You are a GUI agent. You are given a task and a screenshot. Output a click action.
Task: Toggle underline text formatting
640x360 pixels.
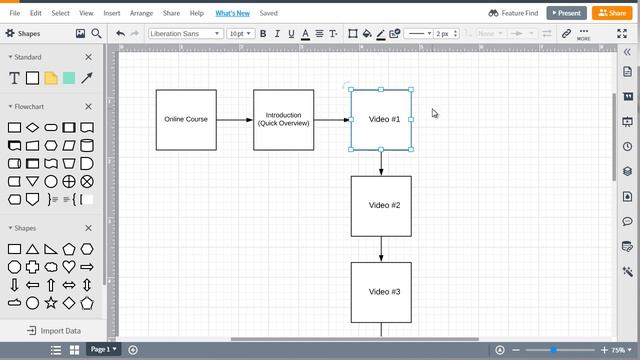point(291,33)
